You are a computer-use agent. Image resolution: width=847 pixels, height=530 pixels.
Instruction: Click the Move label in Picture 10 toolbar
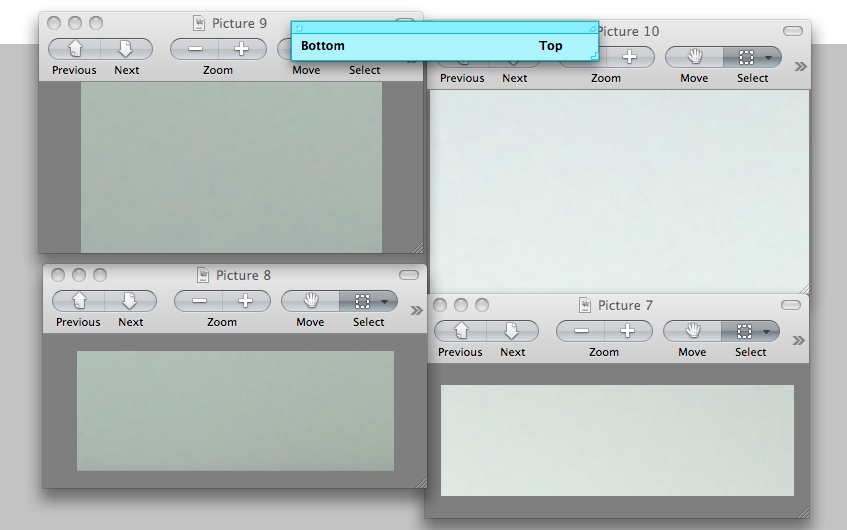pos(694,78)
